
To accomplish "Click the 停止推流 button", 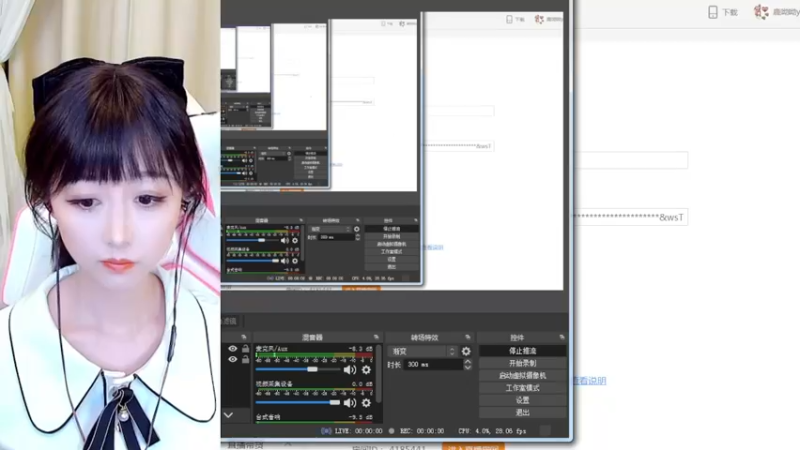I will coord(522,351).
